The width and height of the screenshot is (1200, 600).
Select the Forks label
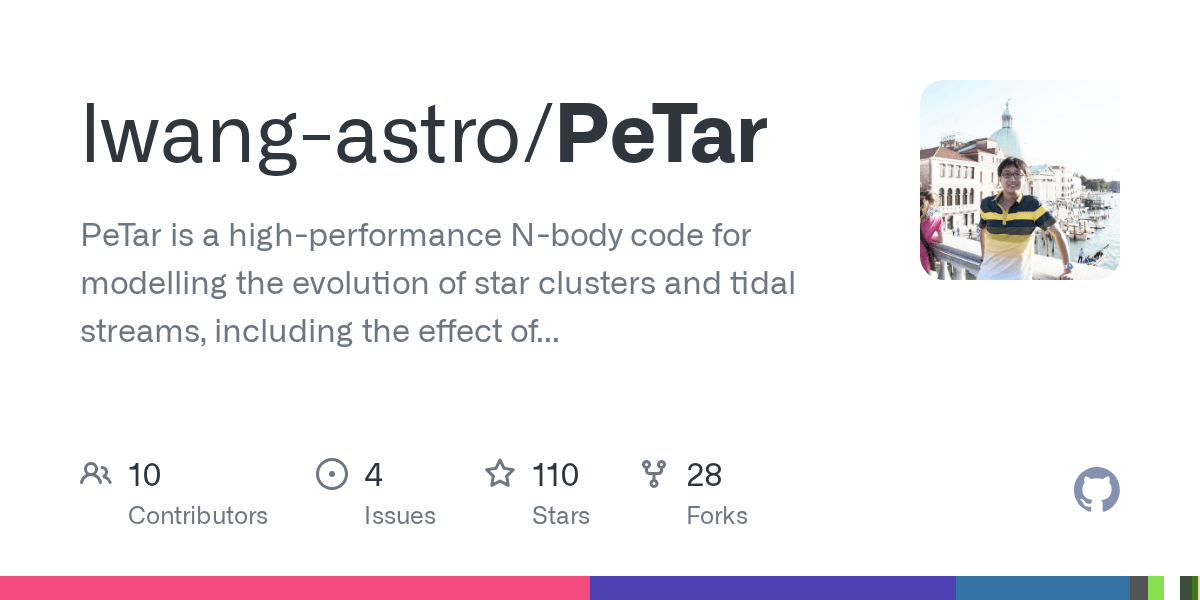717,516
